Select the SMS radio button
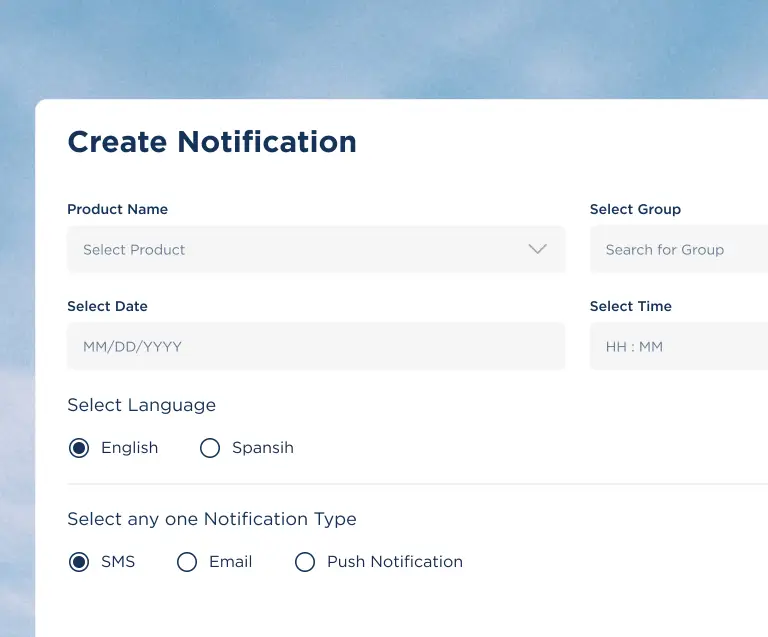Viewport: 768px width, 637px height. (x=79, y=562)
